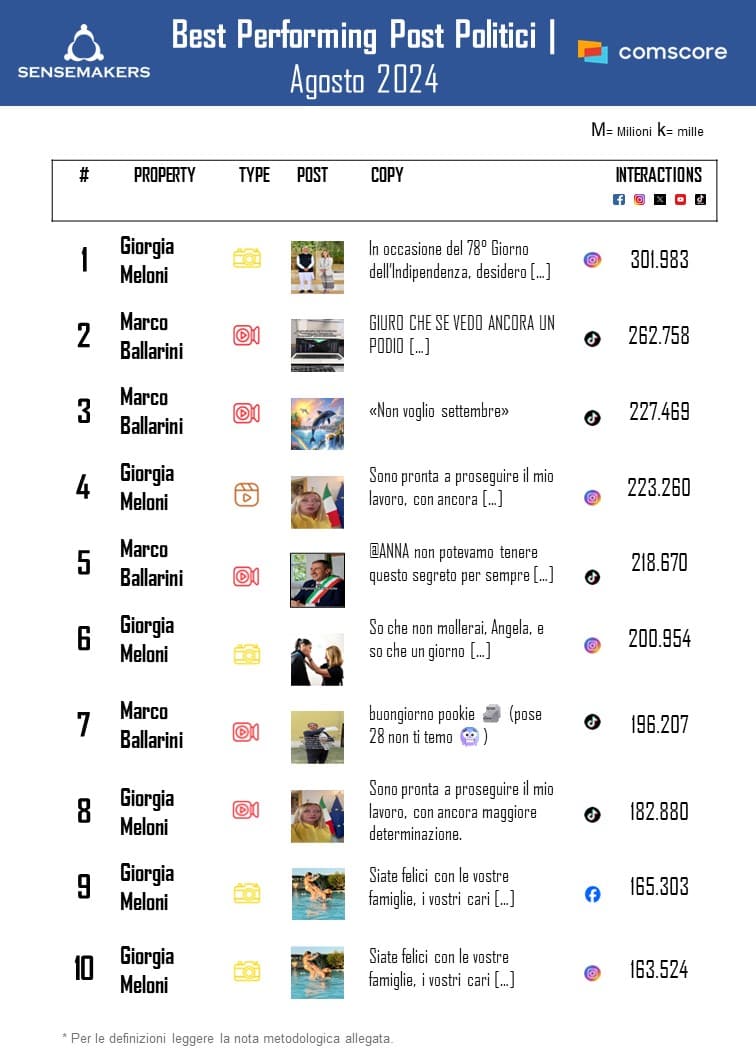This screenshot has width=756, height=1058.
Task: Click the Facebook icon under the INTERACTIONS header
Action: 619,200
